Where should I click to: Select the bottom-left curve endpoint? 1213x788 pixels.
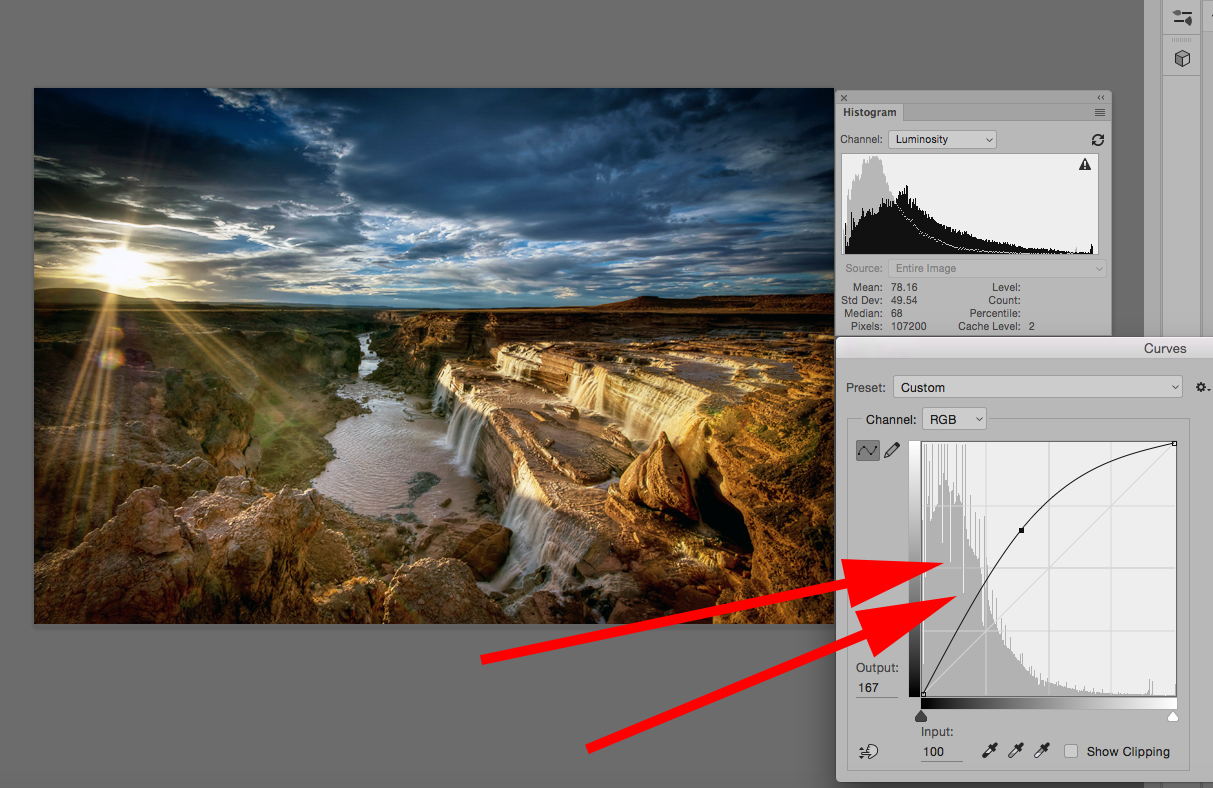(922, 694)
